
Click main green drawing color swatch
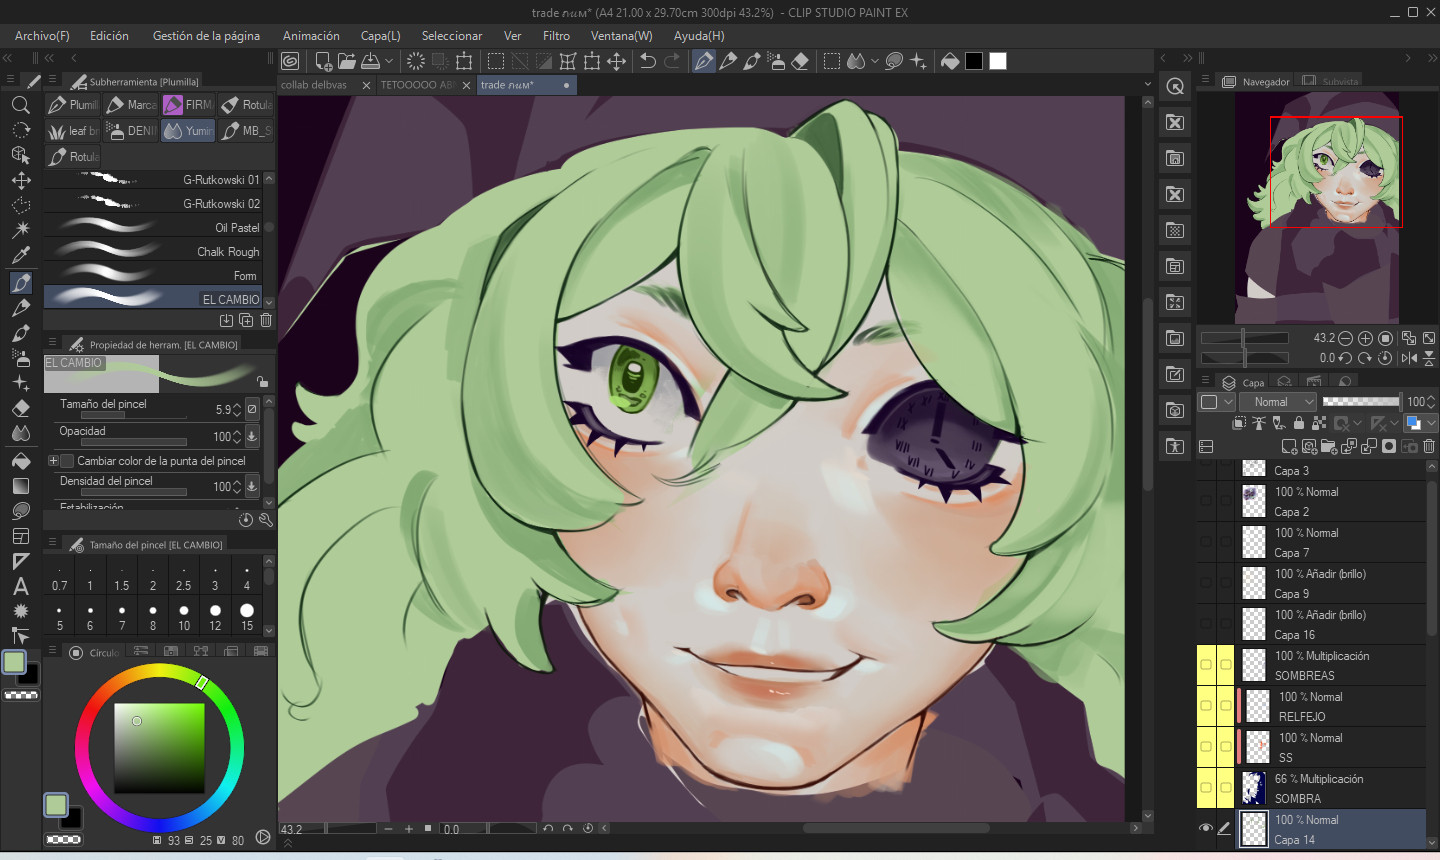14,662
